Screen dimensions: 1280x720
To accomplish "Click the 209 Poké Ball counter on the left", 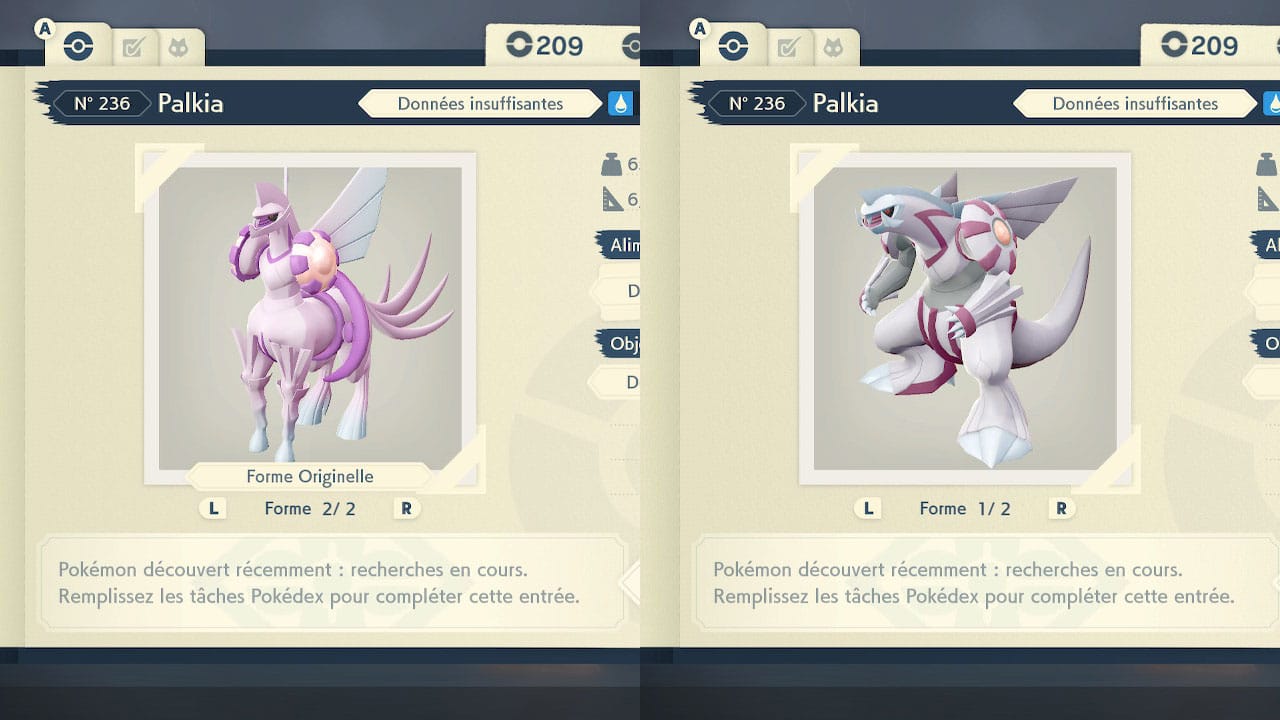I will [x=545, y=45].
